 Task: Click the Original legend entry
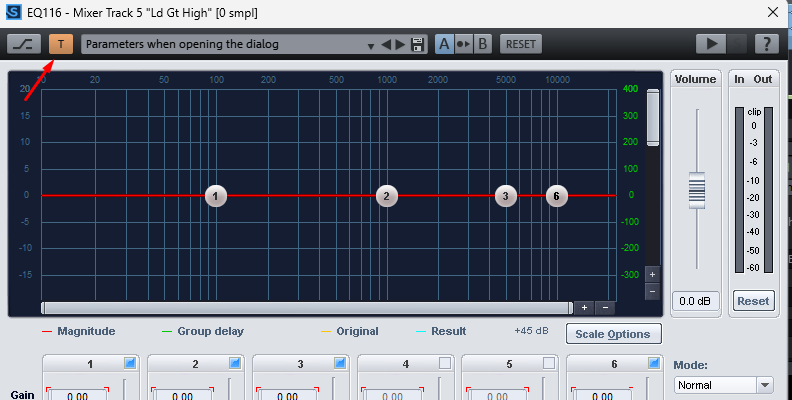(350, 332)
